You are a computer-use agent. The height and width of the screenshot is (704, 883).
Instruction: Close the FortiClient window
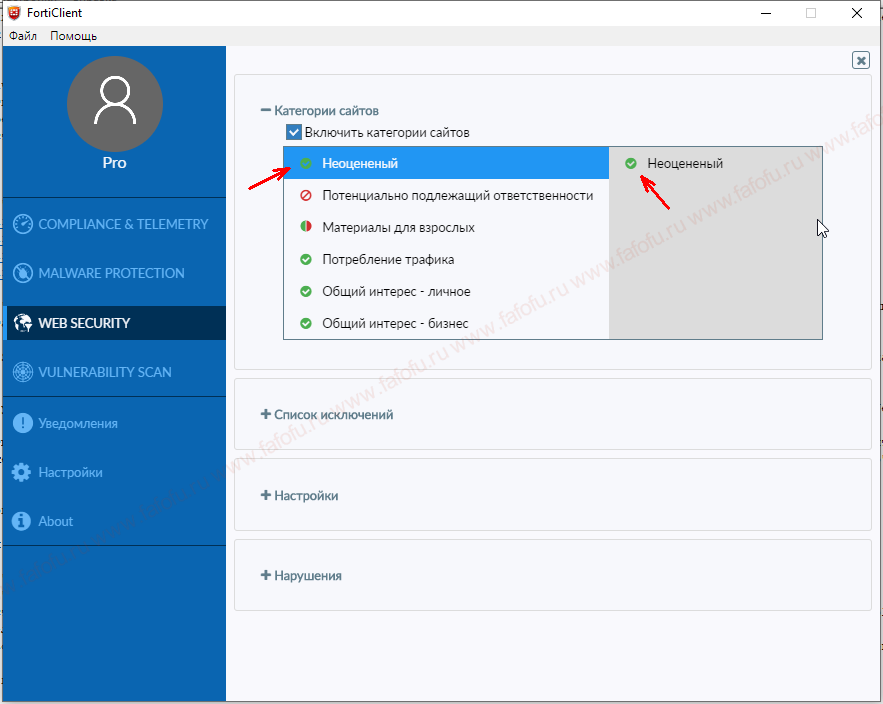click(857, 13)
